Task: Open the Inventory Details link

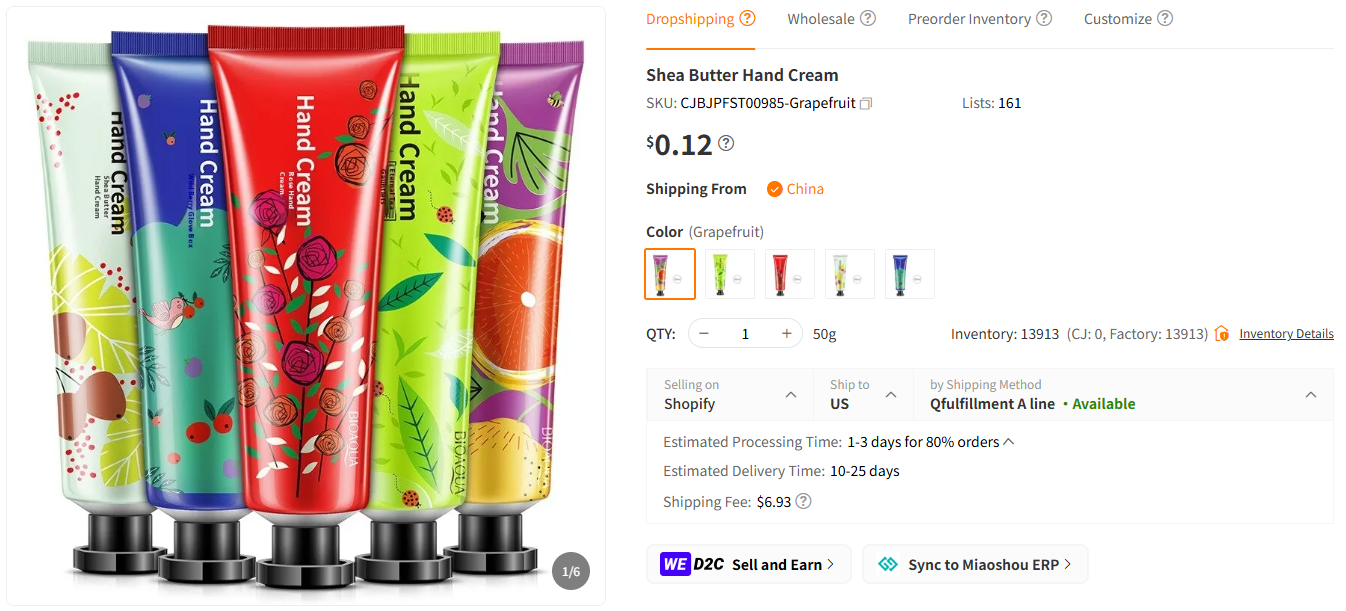Action: 1286,333
